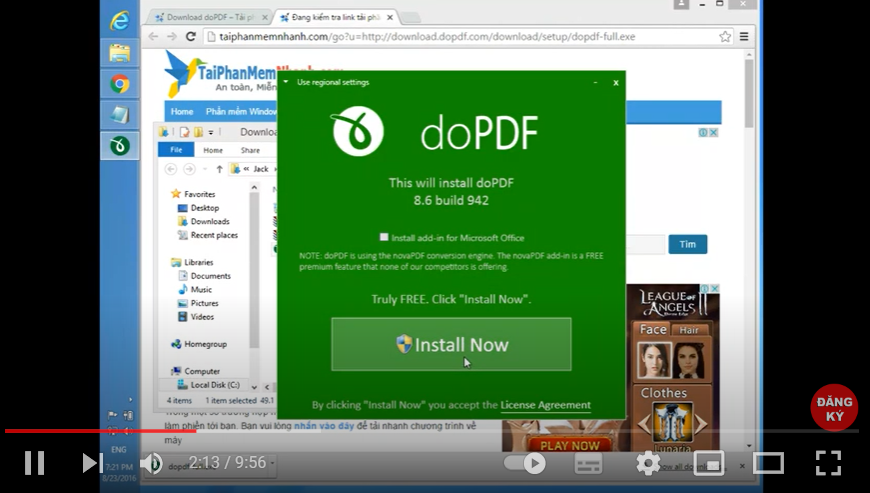This screenshot has width=870, height=493.
Task: Click the Chrome address bar URL
Action: pos(427,37)
